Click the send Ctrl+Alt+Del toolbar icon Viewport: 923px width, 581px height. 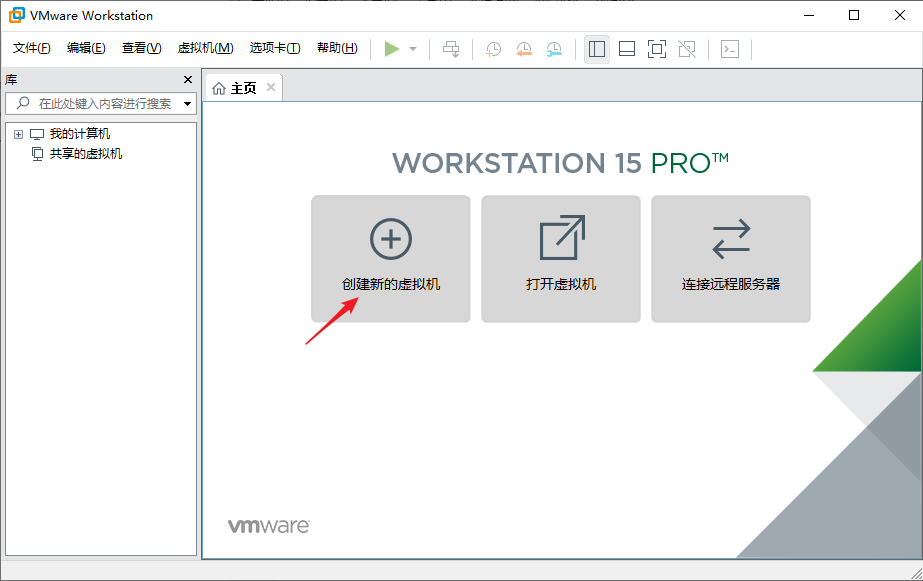tap(452, 49)
